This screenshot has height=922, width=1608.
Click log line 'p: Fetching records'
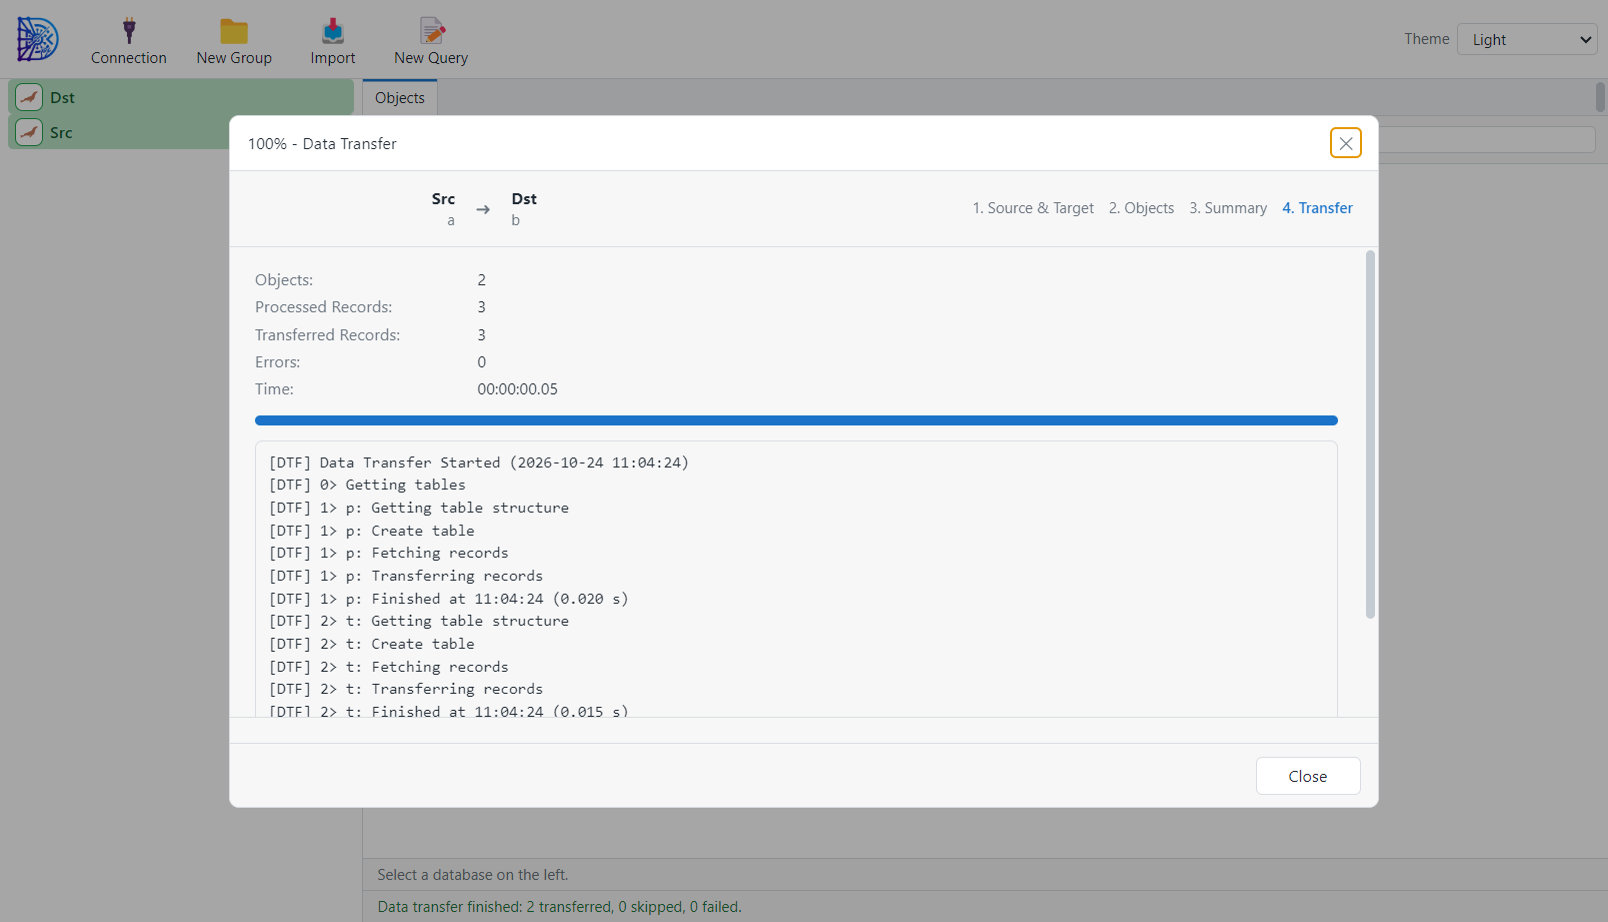coord(389,553)
